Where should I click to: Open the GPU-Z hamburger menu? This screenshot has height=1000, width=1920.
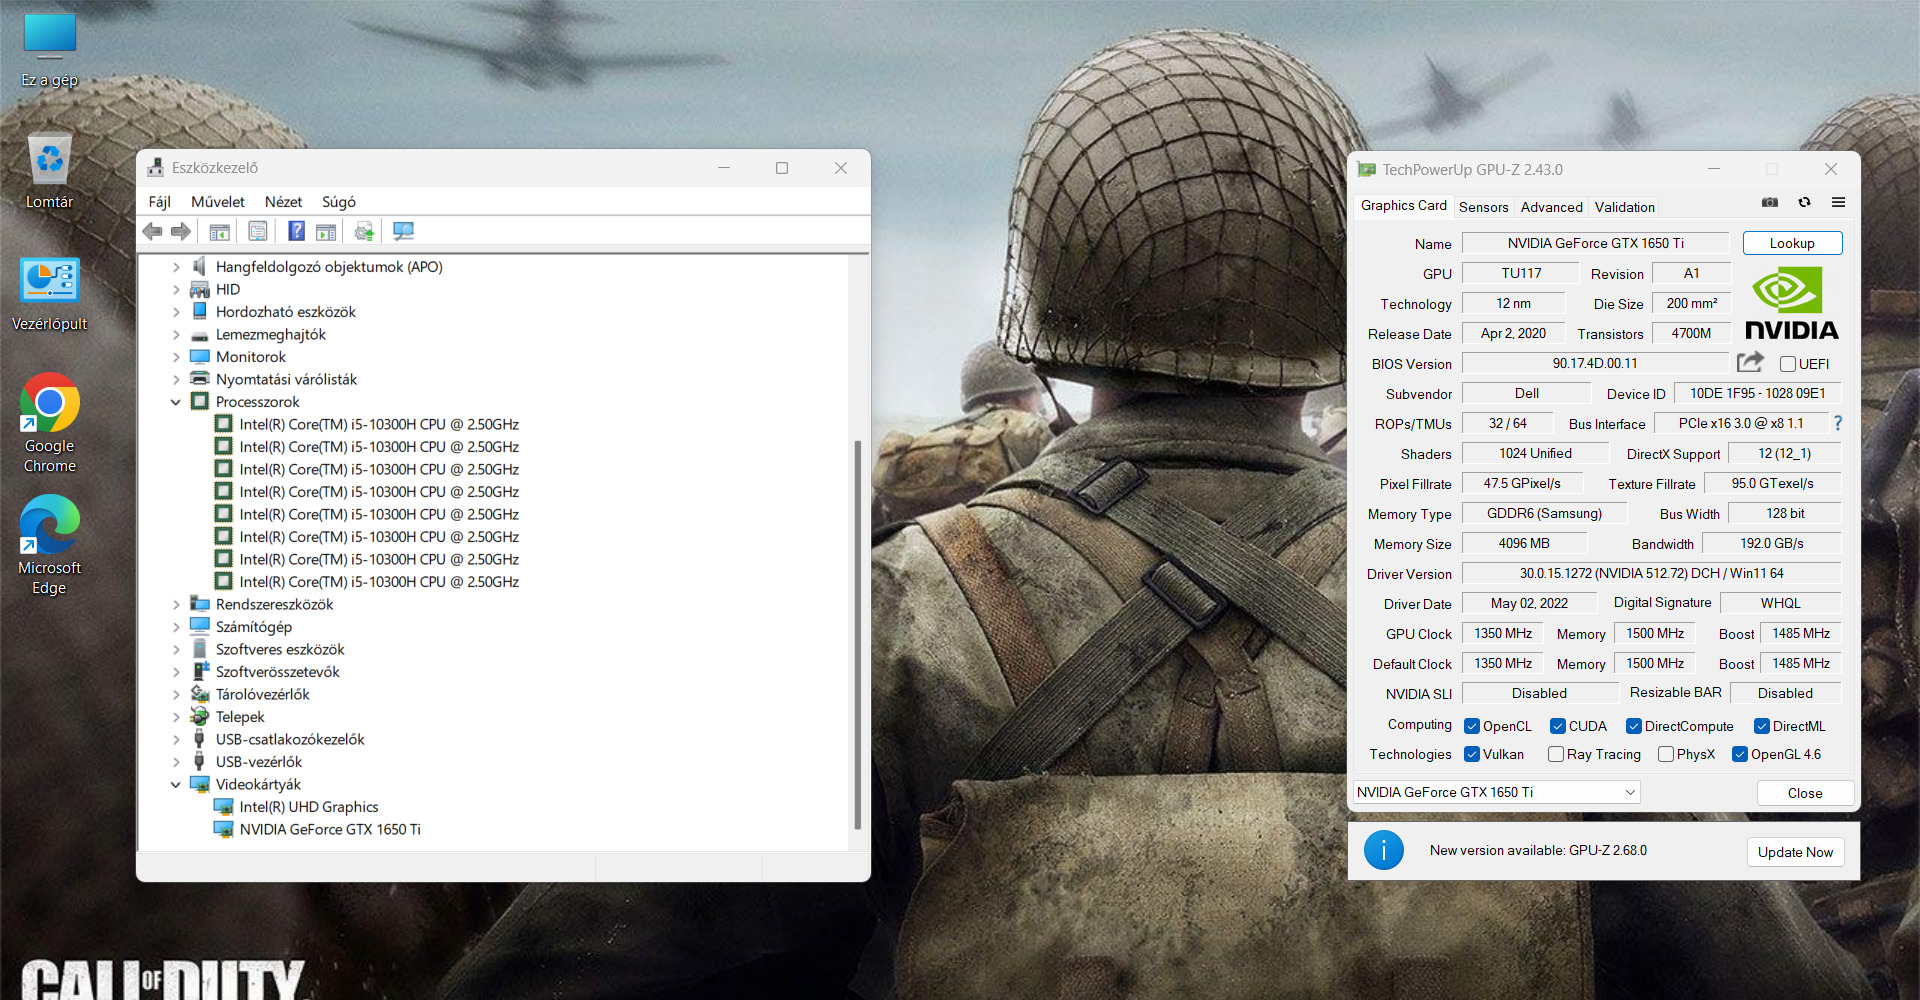coord(1838,202)
